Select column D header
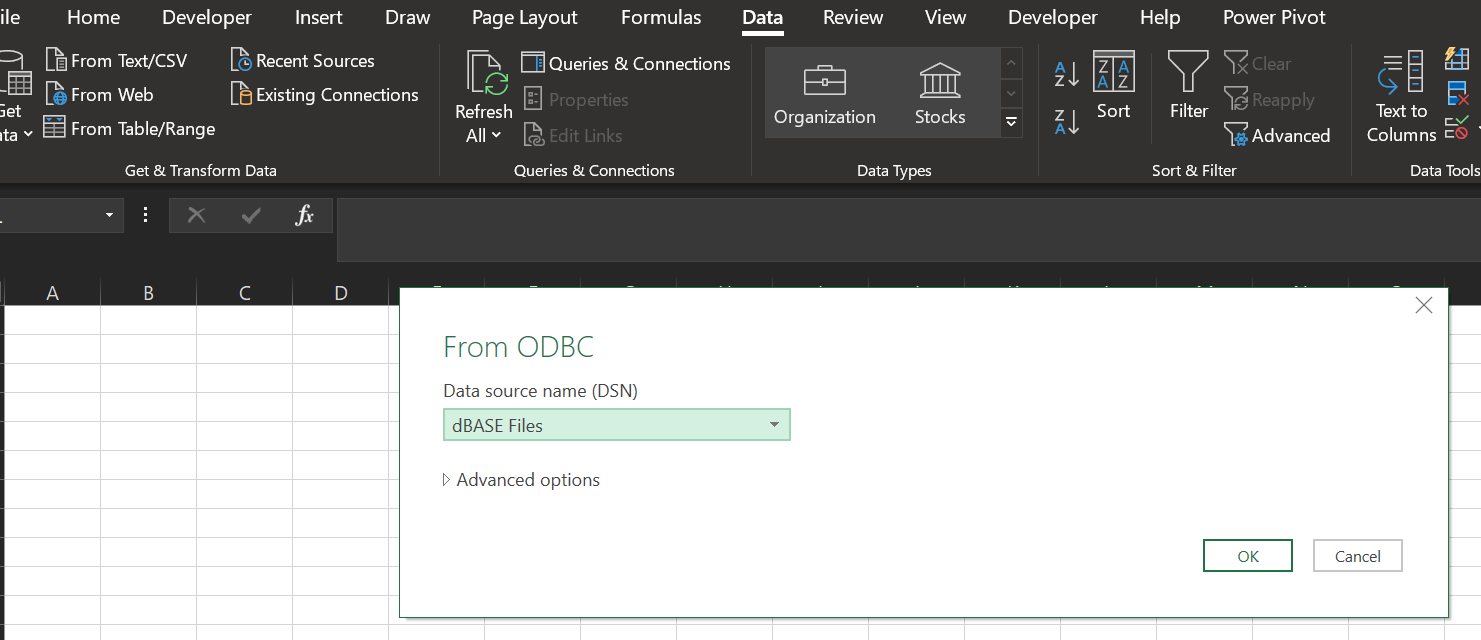This screenshot has width=1481, height=640. click(341, 293)
